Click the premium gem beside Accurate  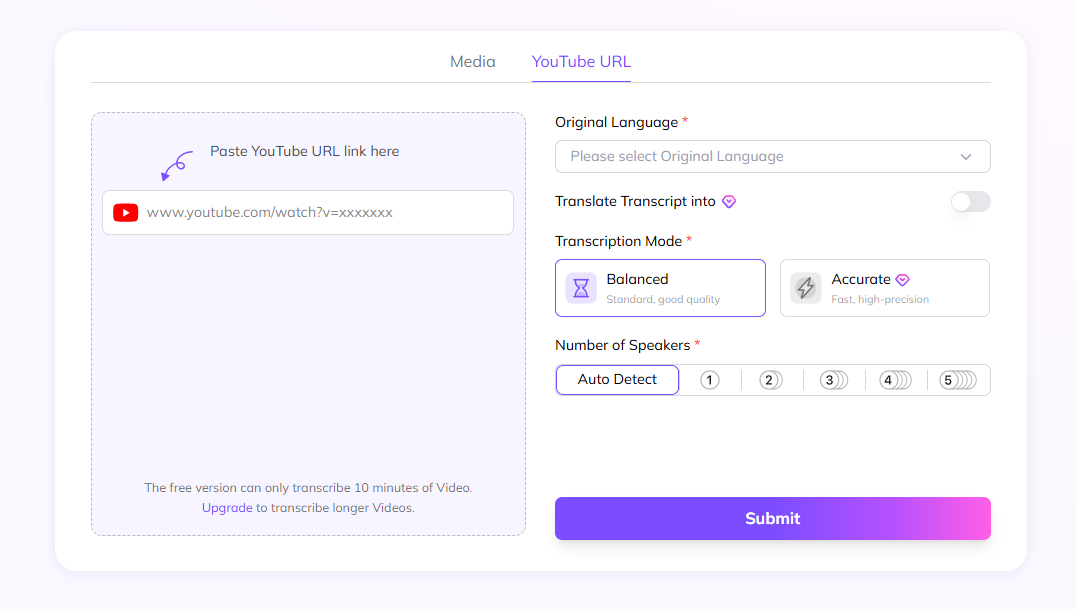click(903, 280)
